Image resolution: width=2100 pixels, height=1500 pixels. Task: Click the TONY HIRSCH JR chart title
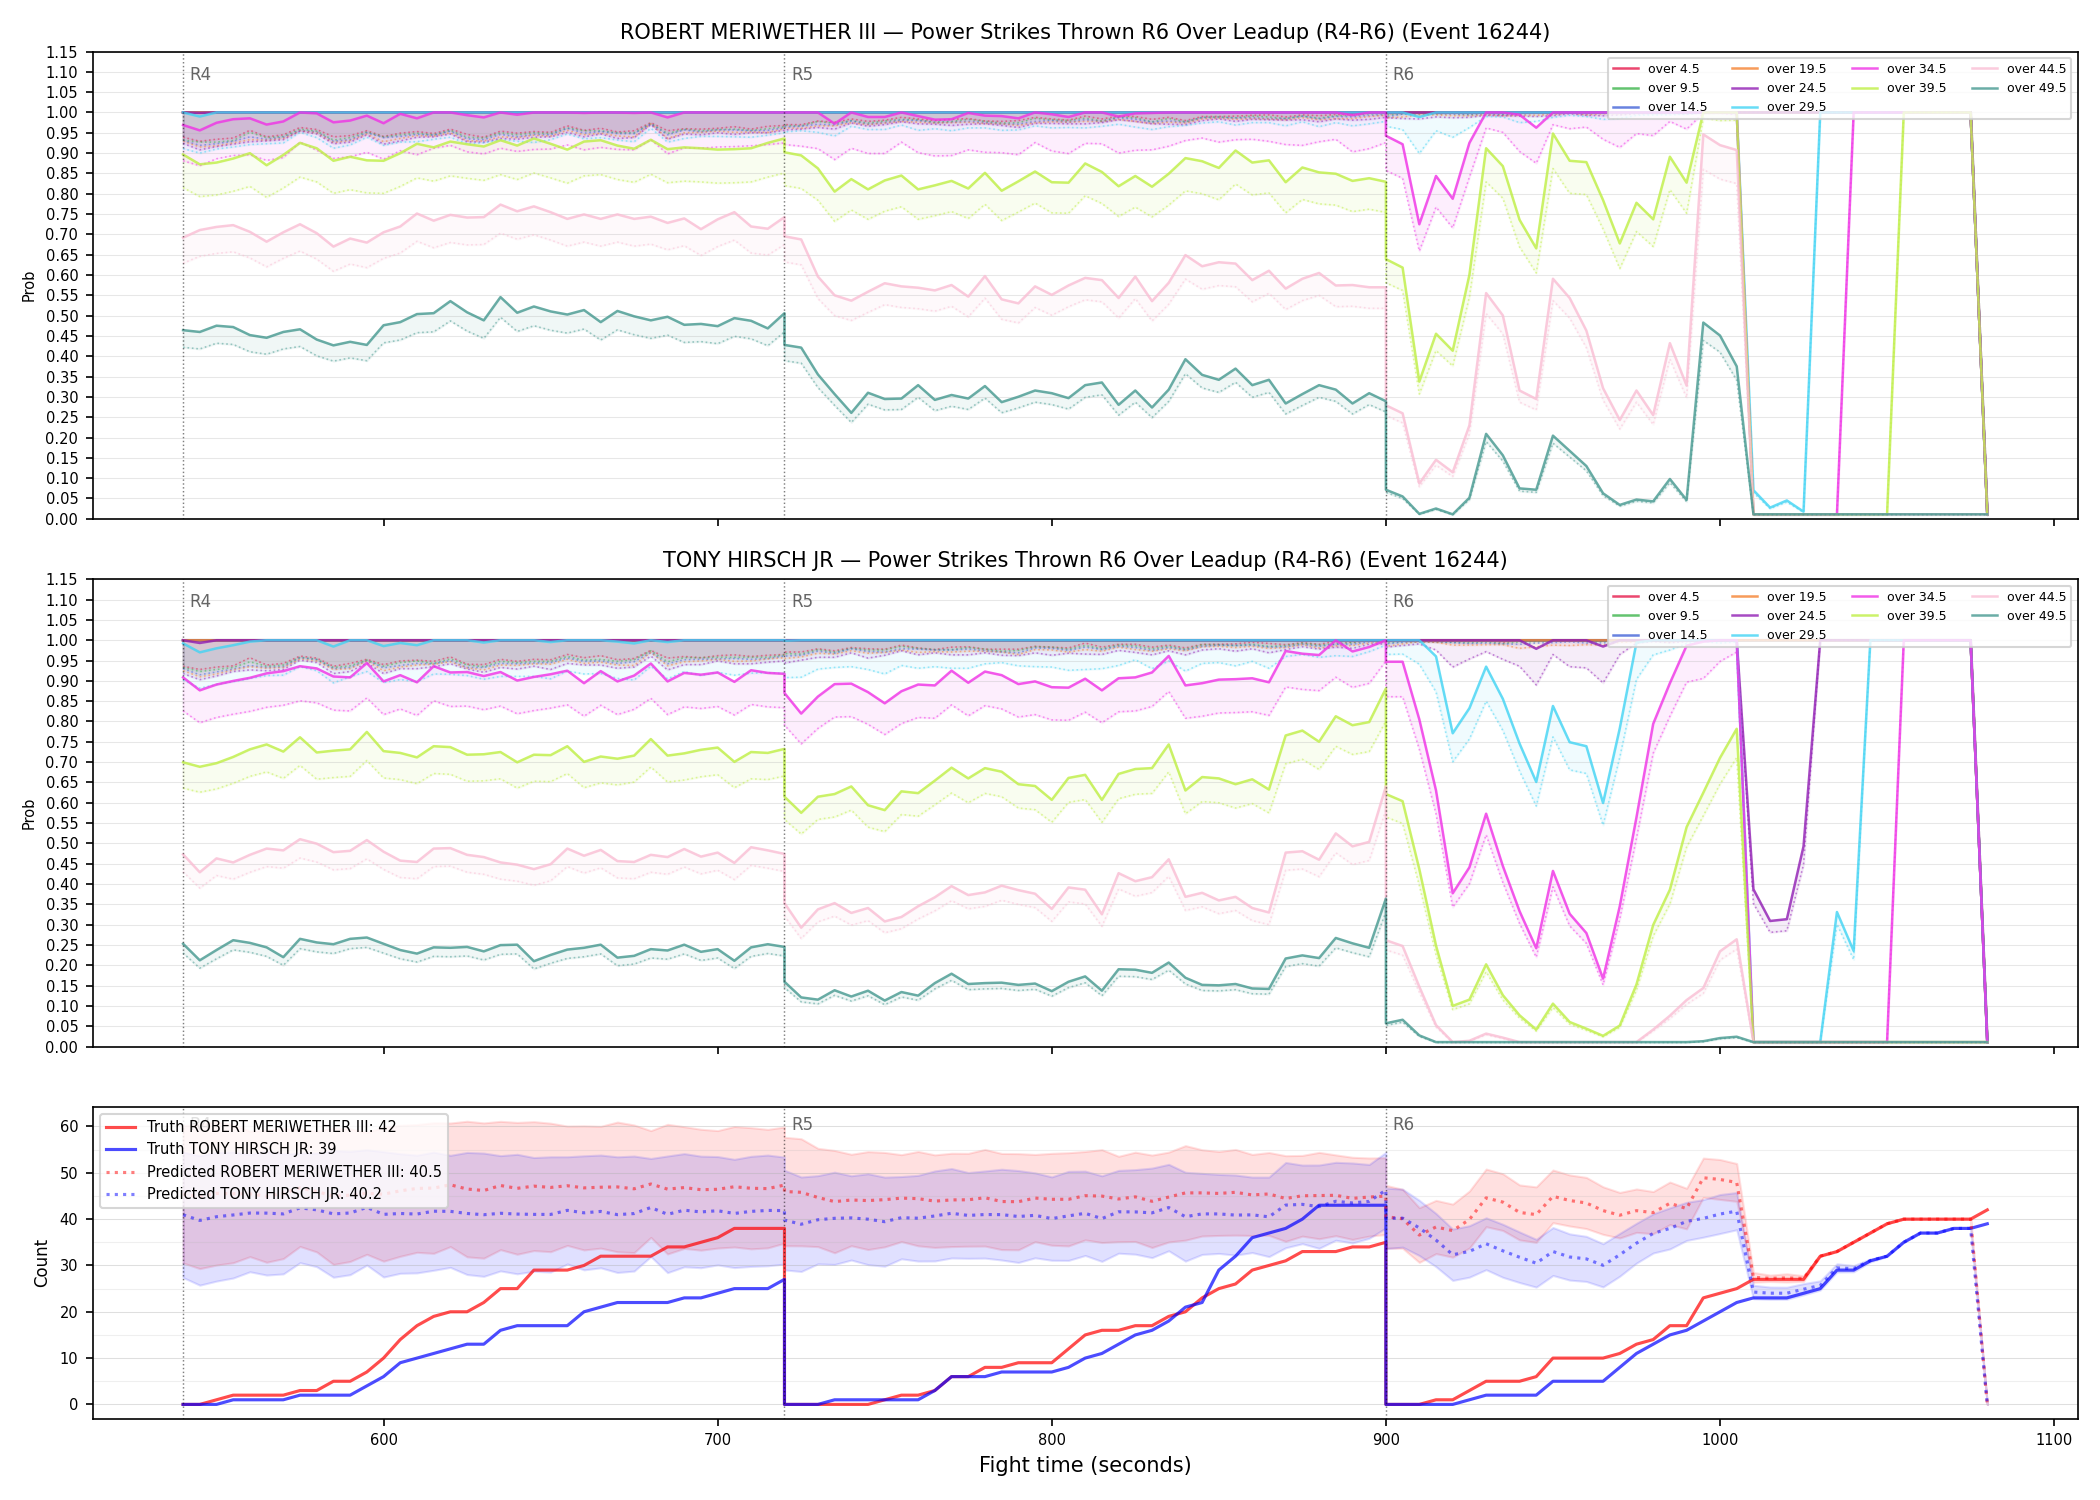point(1085,560)
